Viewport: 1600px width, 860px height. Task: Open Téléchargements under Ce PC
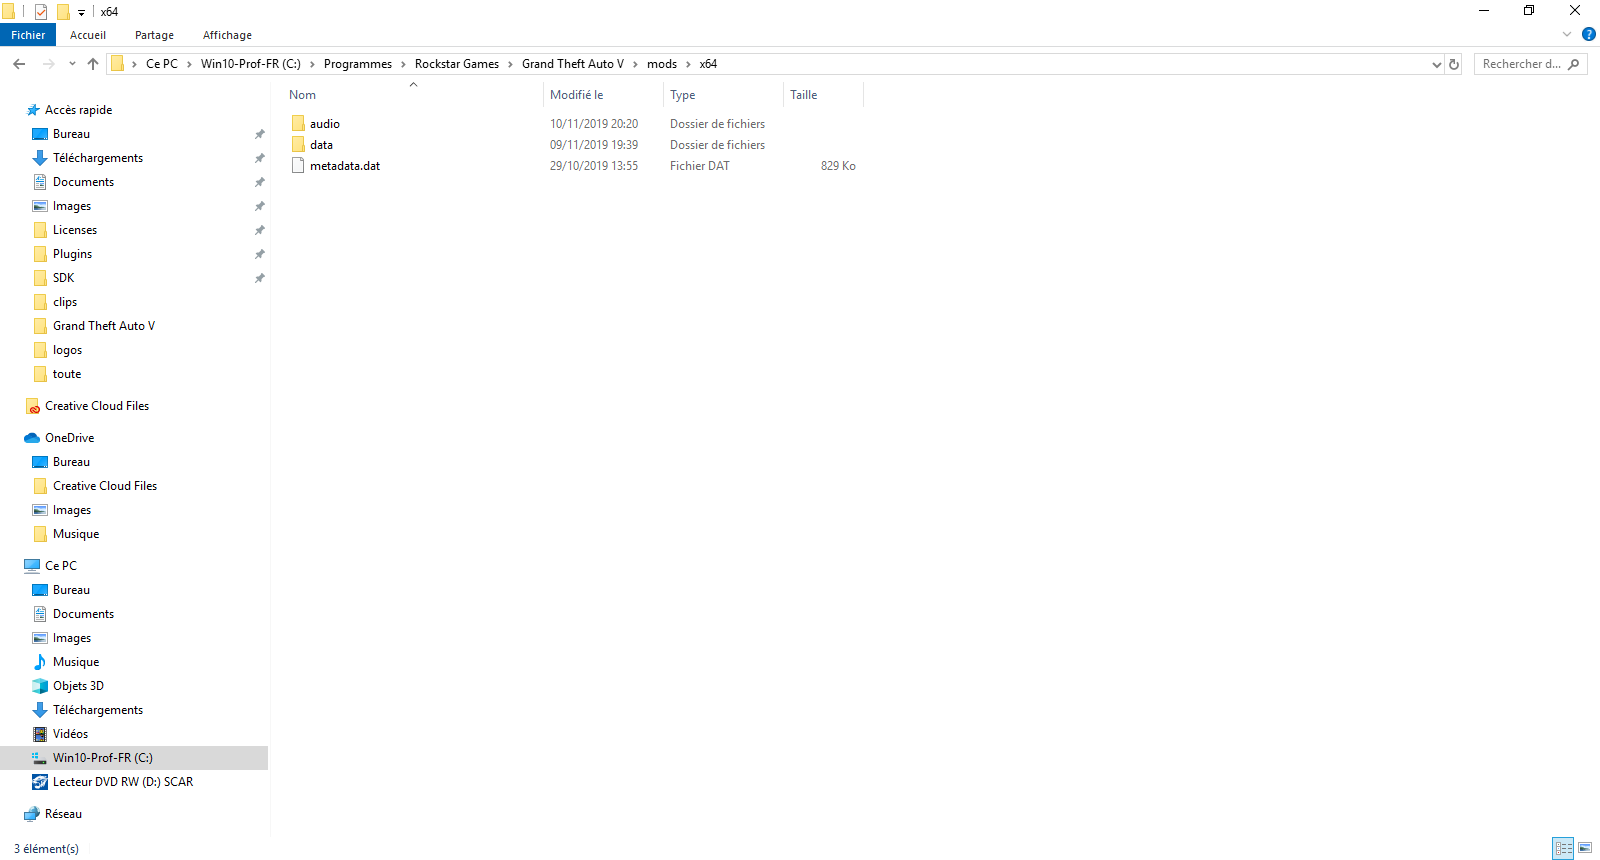click(x=98, y=710)
